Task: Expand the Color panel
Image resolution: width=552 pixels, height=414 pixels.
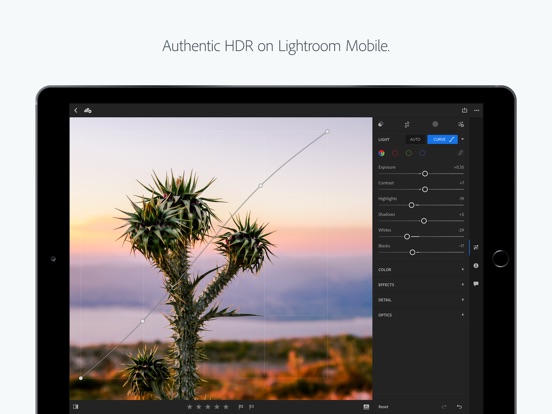Action: pos(421,269)
